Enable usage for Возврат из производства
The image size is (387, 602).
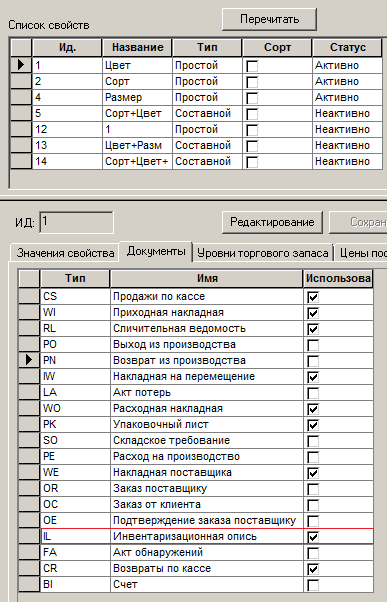pos(313,361)
